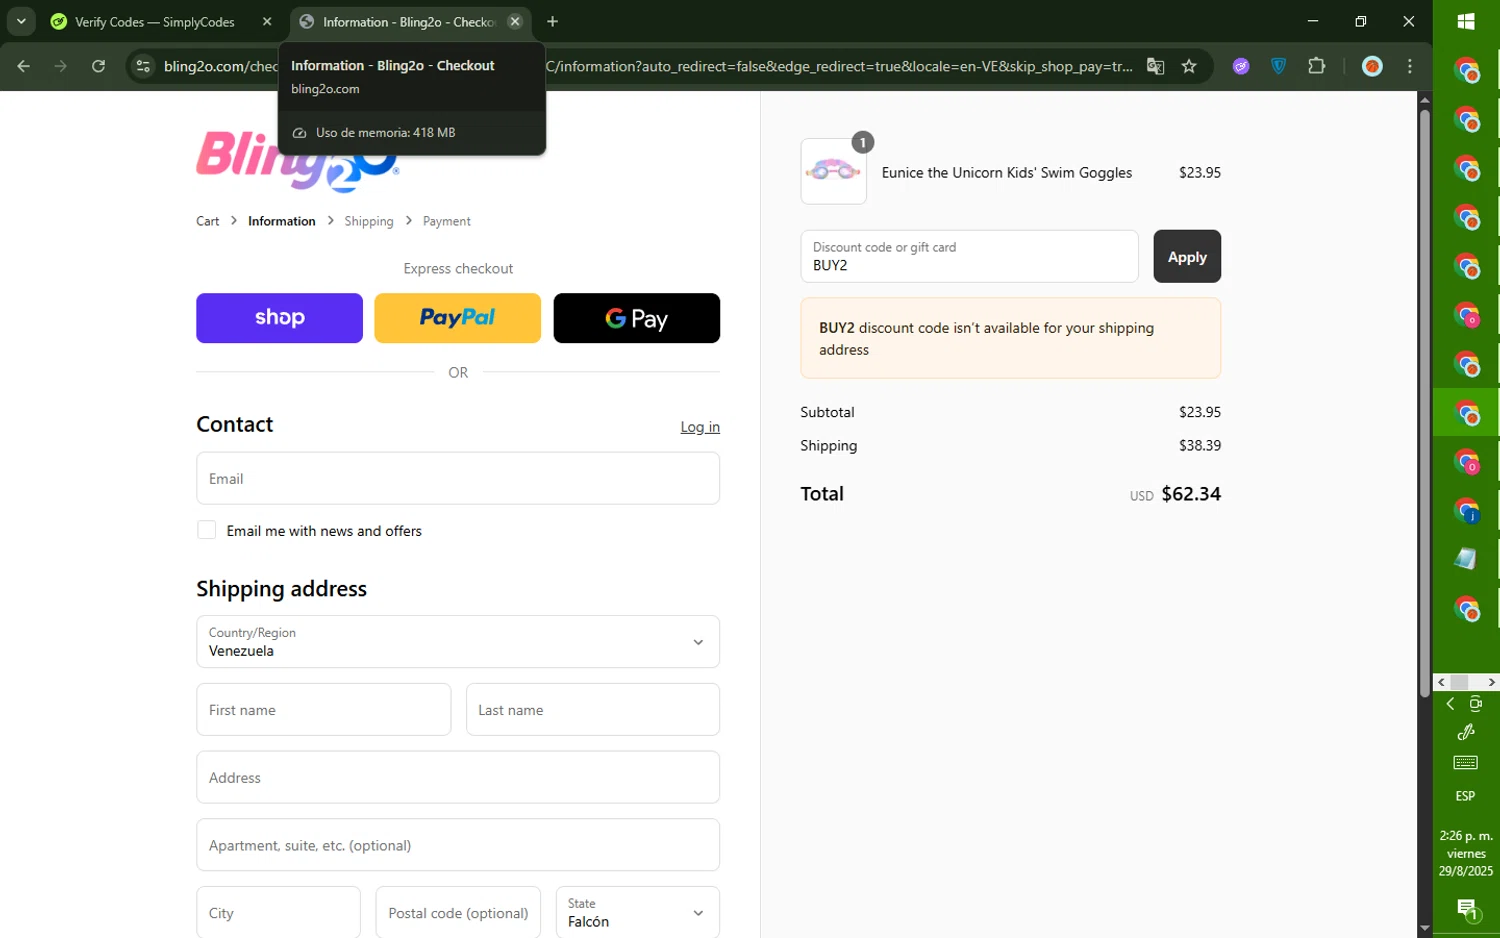Go to the Cart breadcrumb
1500x938 pixels.
[x=207, y=221]
